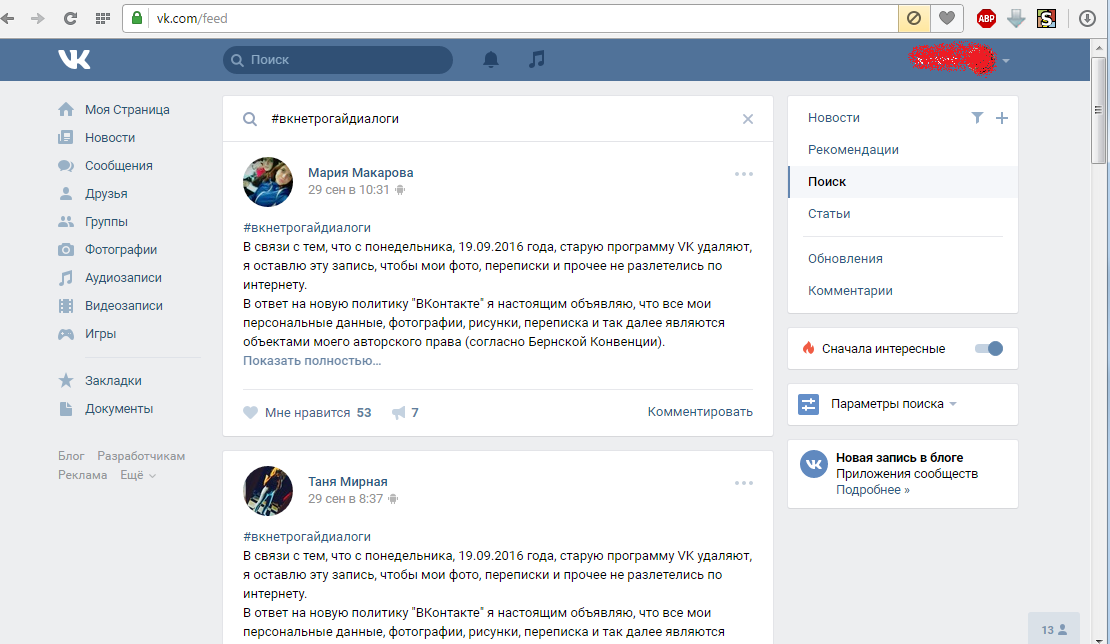
Task: Open notifications bell icon
Action: (x=491, y=59)
